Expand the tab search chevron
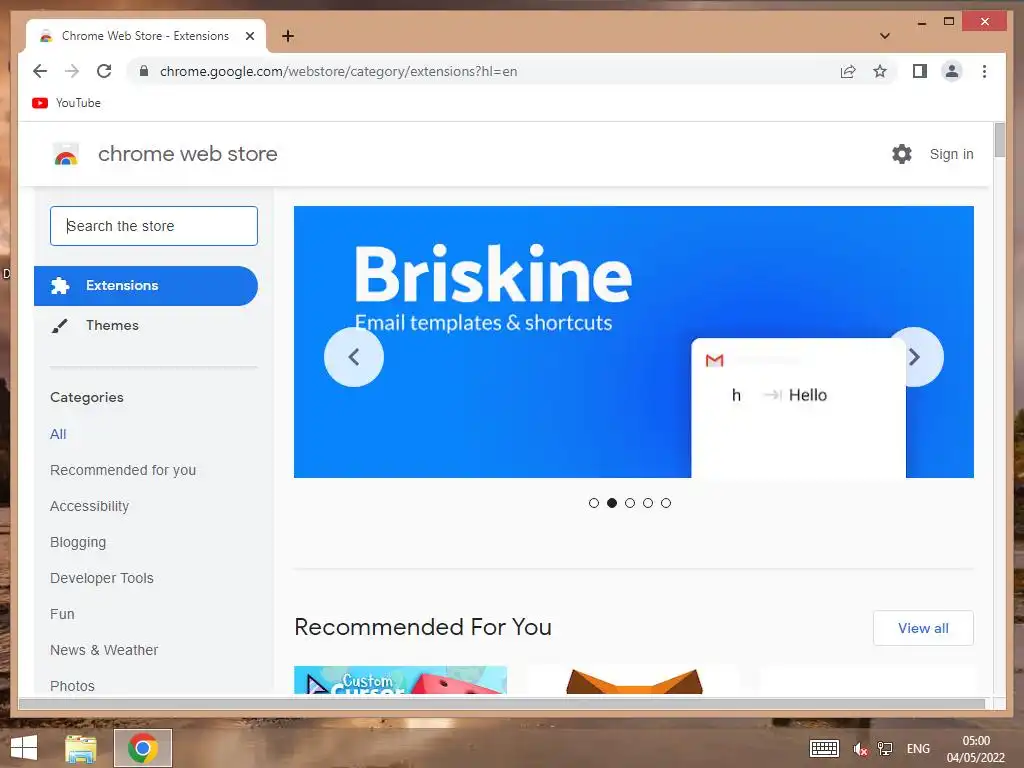This screenshot has width=1024, height=768. click(885, 36)
